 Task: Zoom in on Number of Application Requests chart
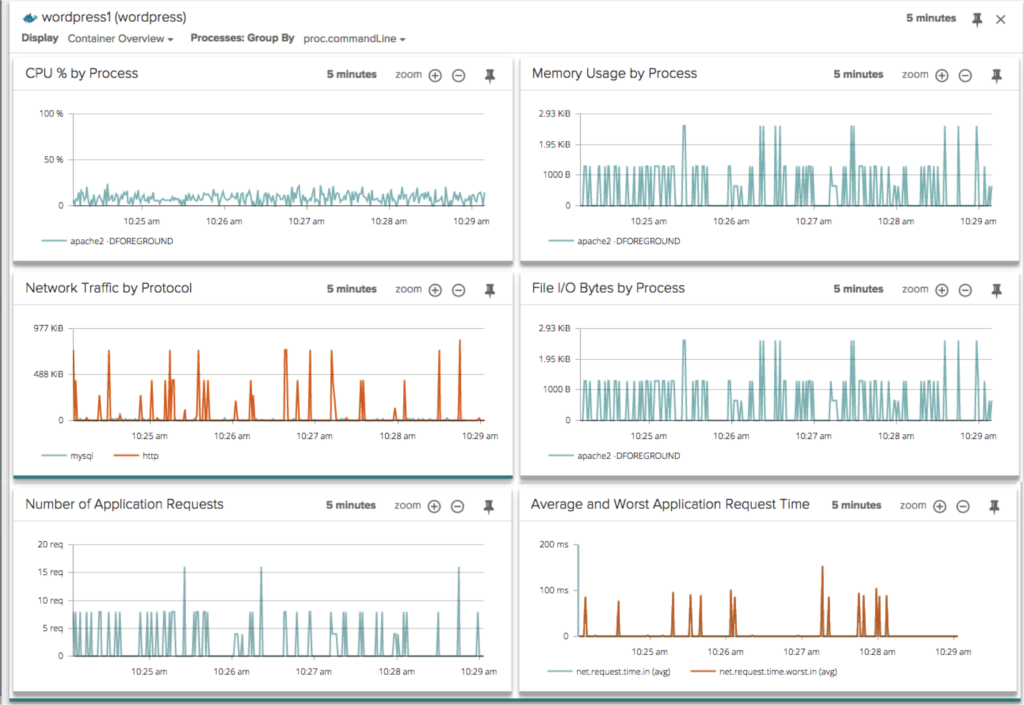[434, 506]
